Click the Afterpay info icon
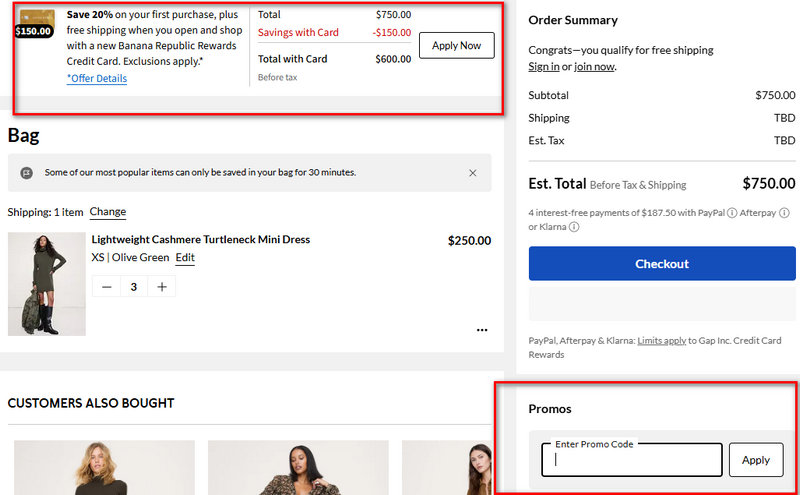The image size is (800, 495). [x=784, y=213]
